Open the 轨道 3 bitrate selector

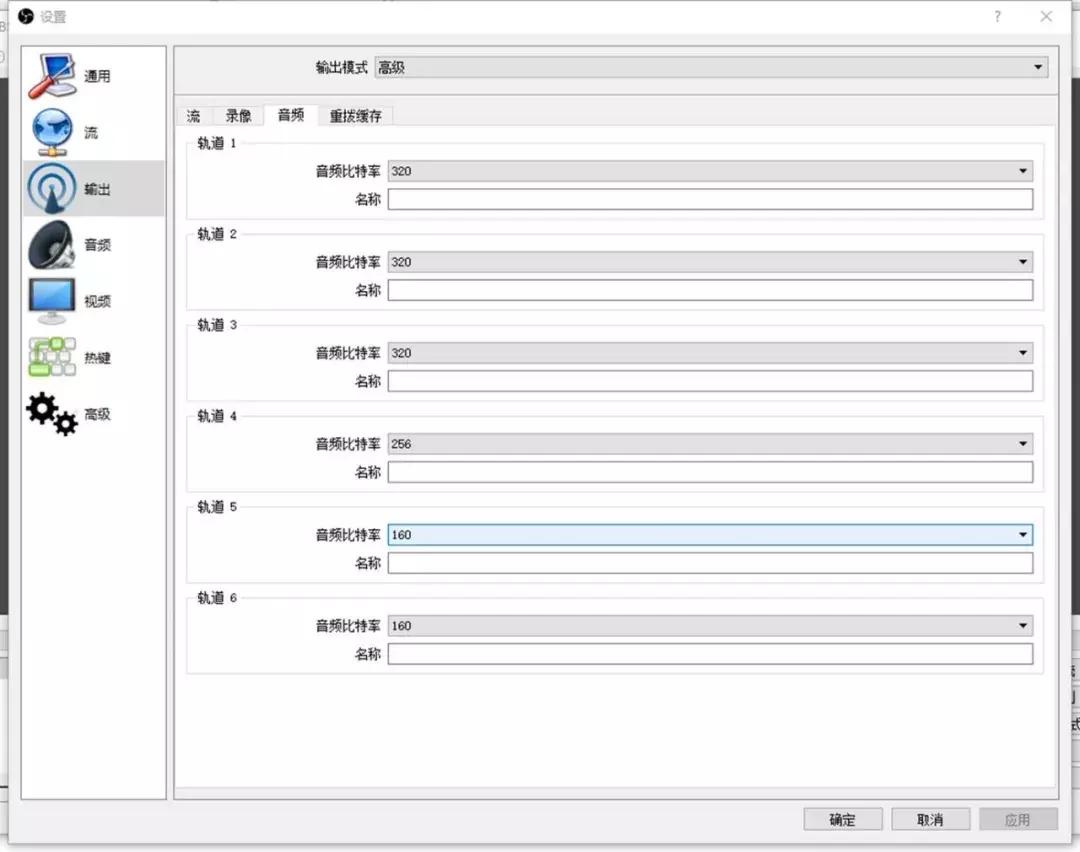tap(1022, 352)
